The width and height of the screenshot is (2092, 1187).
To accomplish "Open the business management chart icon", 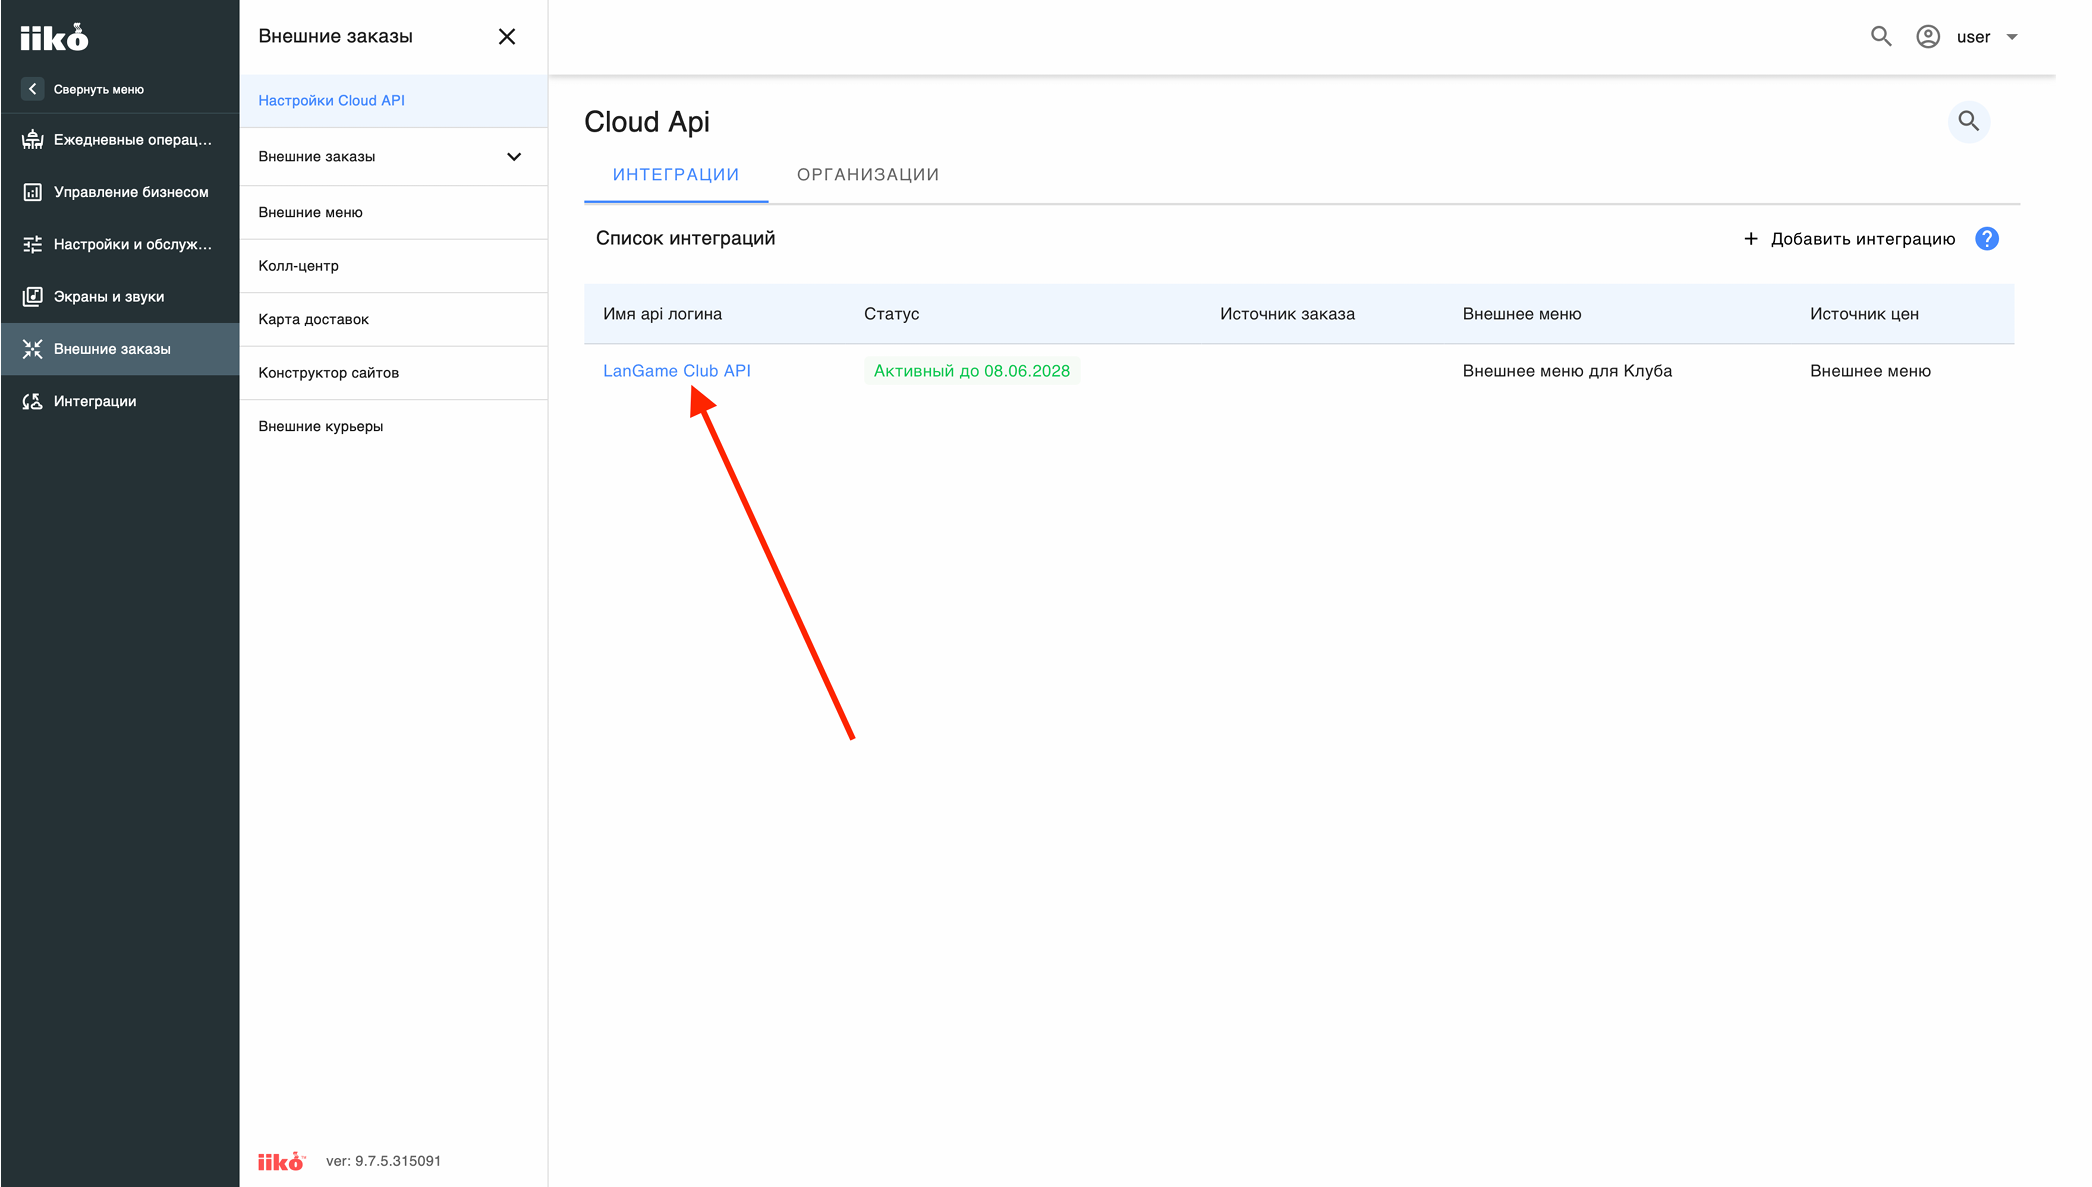I will tap(32, 192).
